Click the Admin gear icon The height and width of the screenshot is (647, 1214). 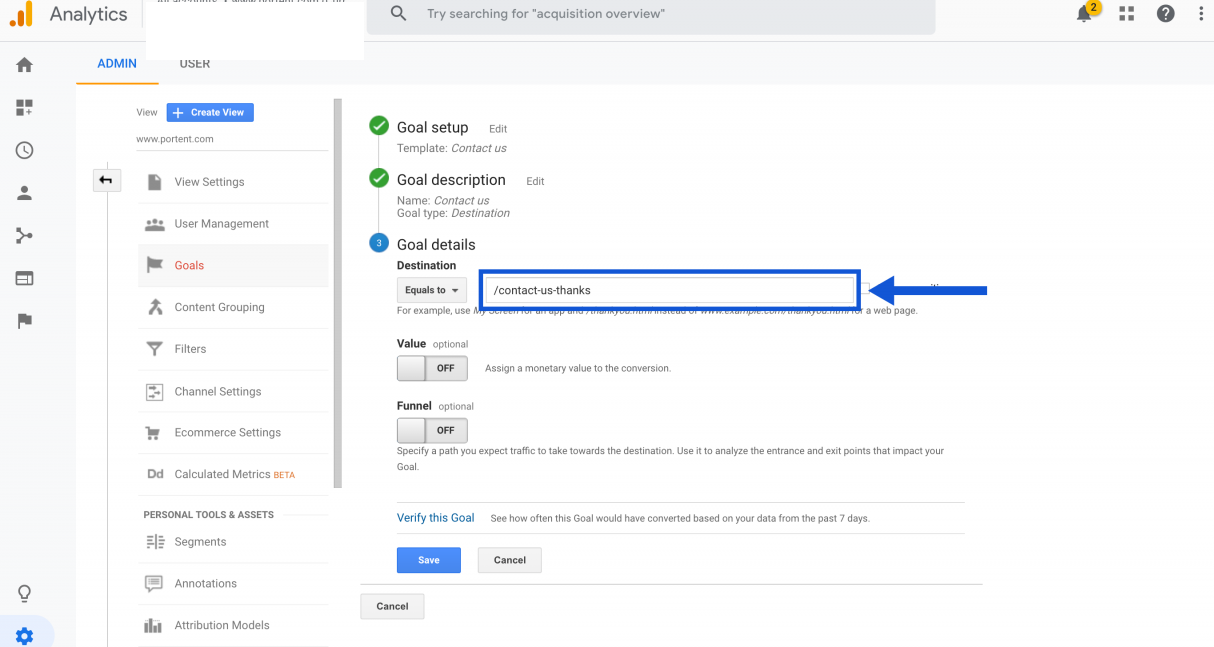coord(24,636)
